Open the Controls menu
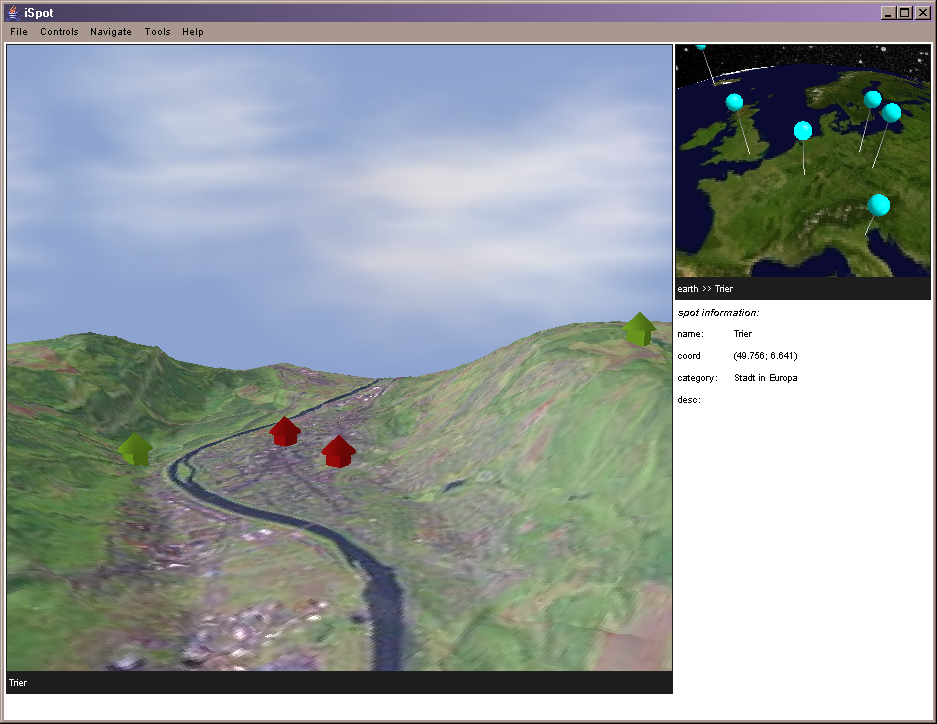Viewport: 937px width, 724px height. 59,32
